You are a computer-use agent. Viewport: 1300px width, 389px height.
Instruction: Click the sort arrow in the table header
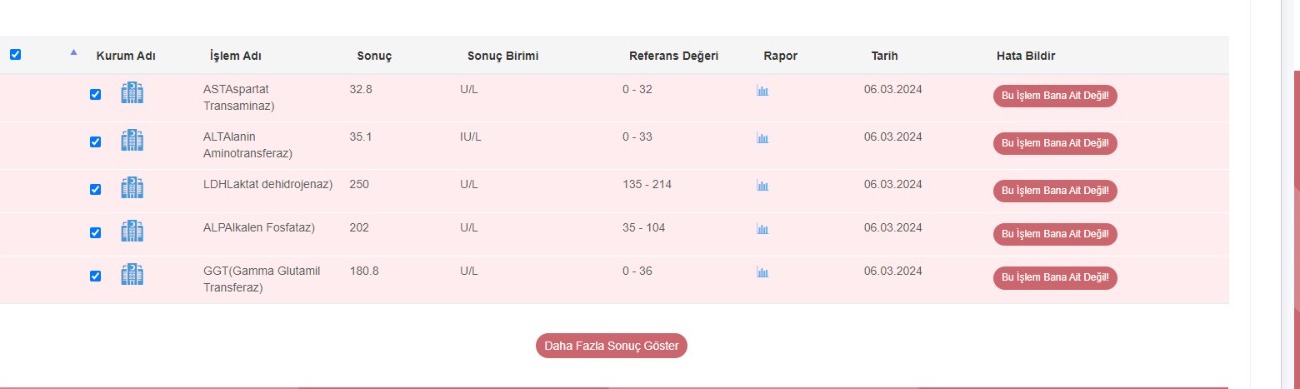pyautogui.click(x=73, y=52)
